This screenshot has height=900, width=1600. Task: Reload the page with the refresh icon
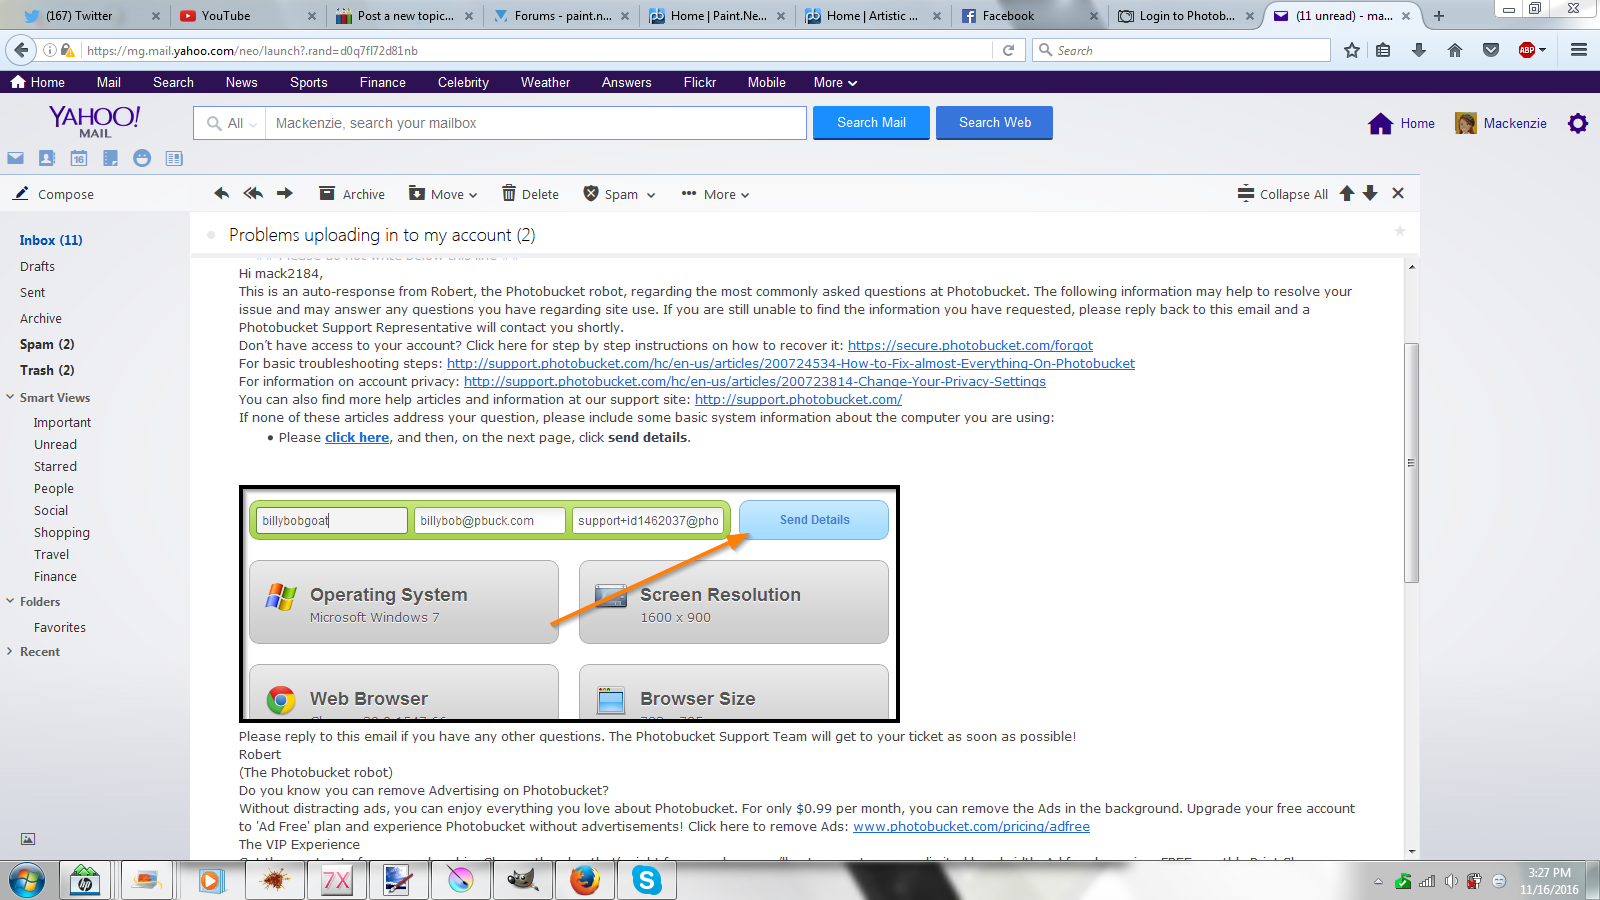click(1008, 50)
